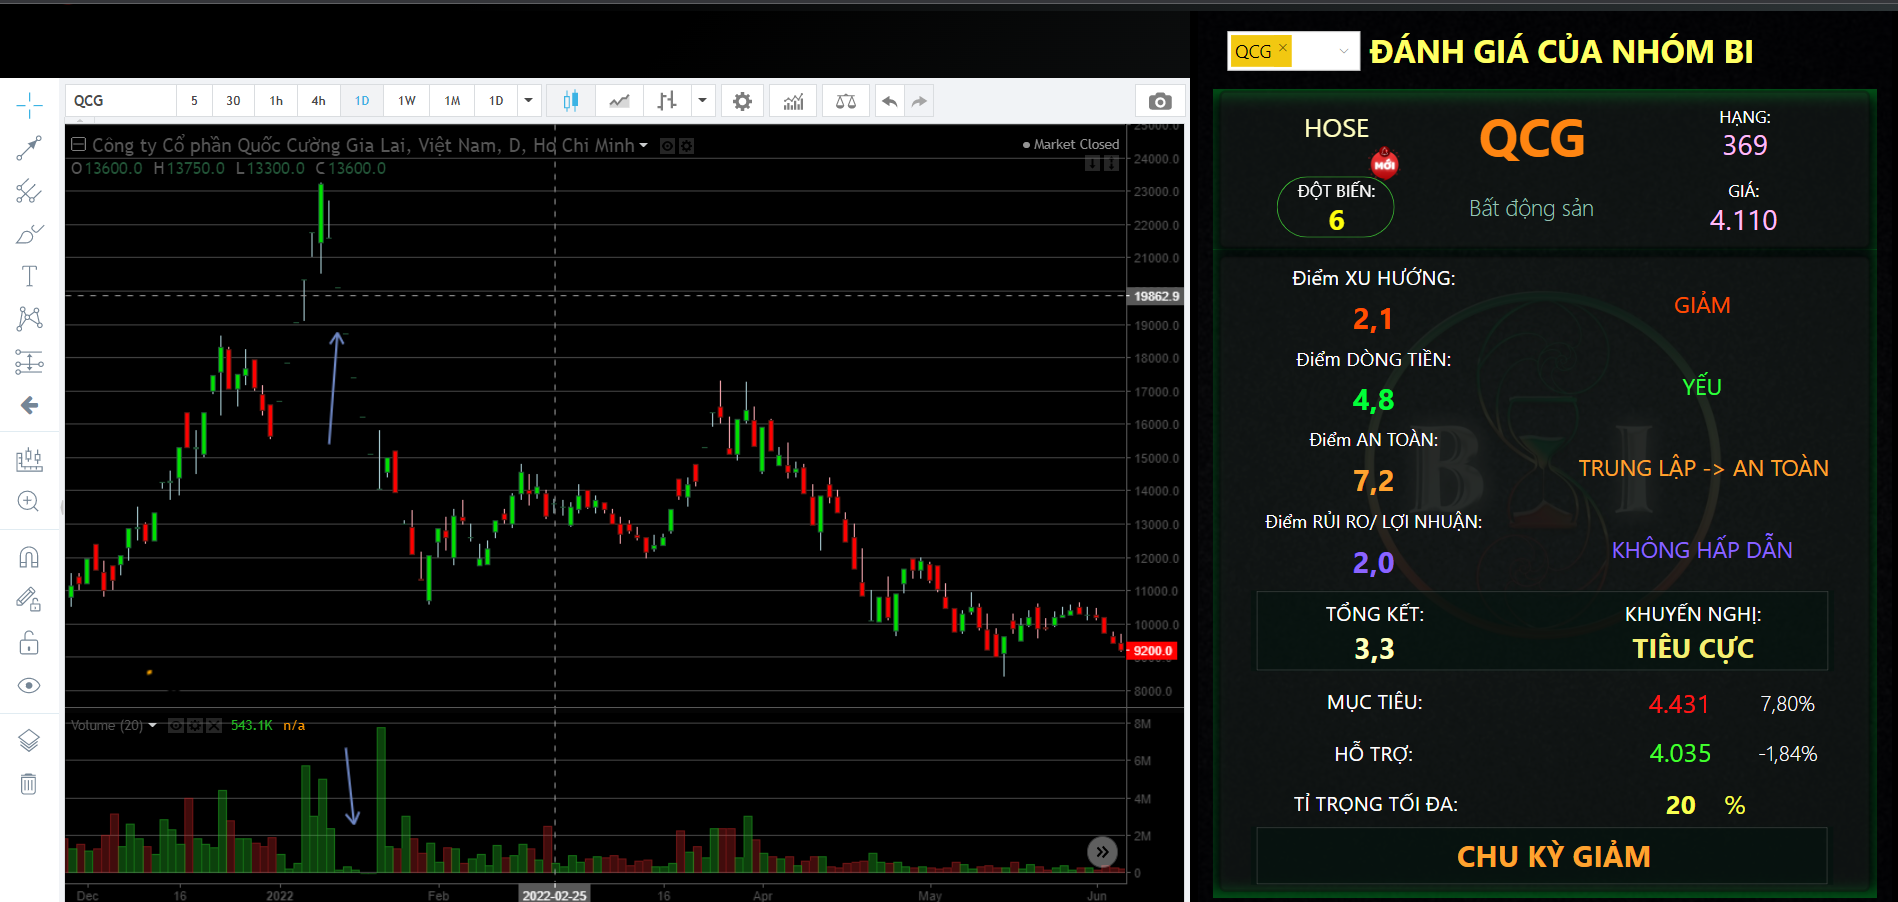Screen dimensions: 1898x902
Task: Take a chart snapshot with camera icon
Action: tap(1160, 101)
